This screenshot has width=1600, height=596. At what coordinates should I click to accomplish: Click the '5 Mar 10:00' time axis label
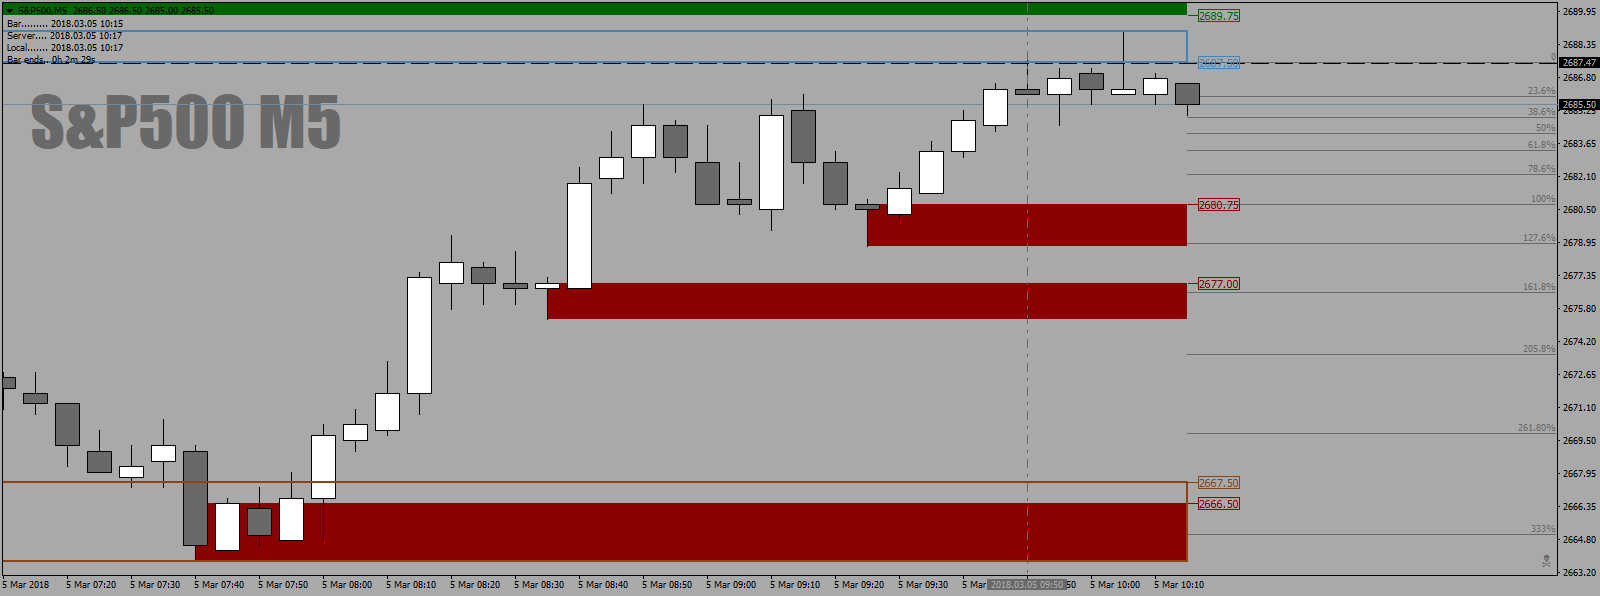1115,585
